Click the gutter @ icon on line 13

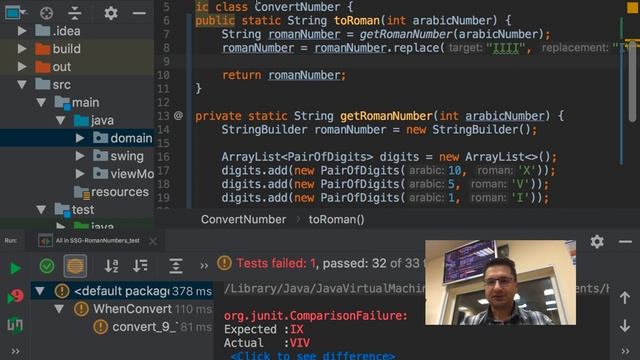[x=178, y=116]
